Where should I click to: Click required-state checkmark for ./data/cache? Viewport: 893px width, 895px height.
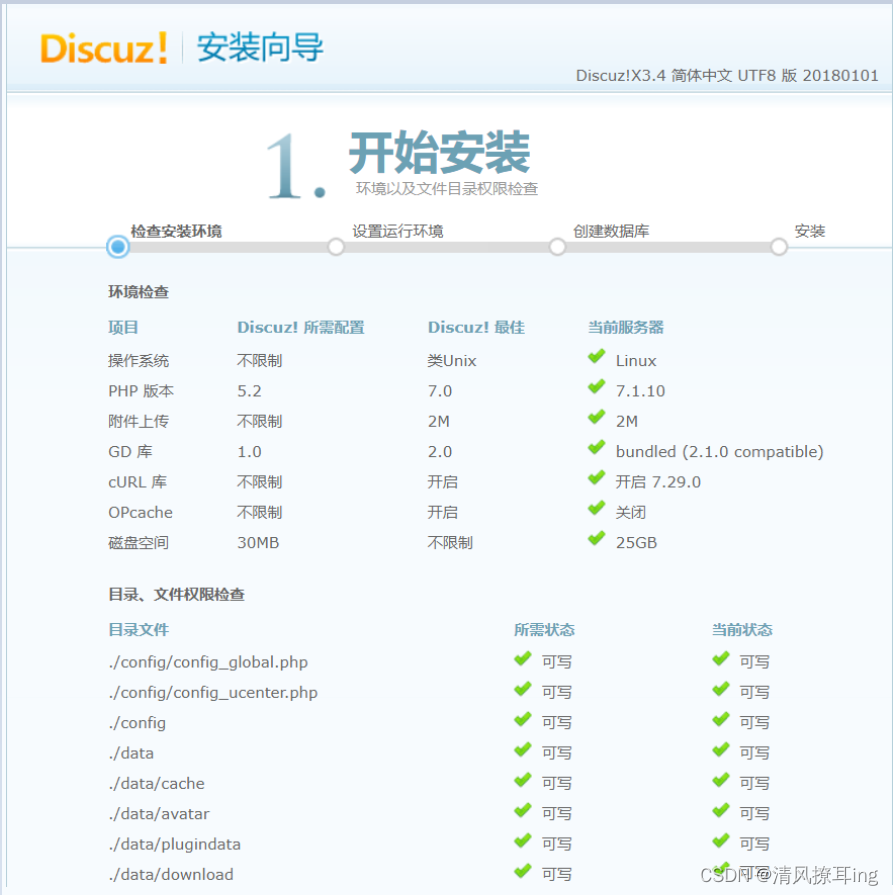click(x=522, y=780)
